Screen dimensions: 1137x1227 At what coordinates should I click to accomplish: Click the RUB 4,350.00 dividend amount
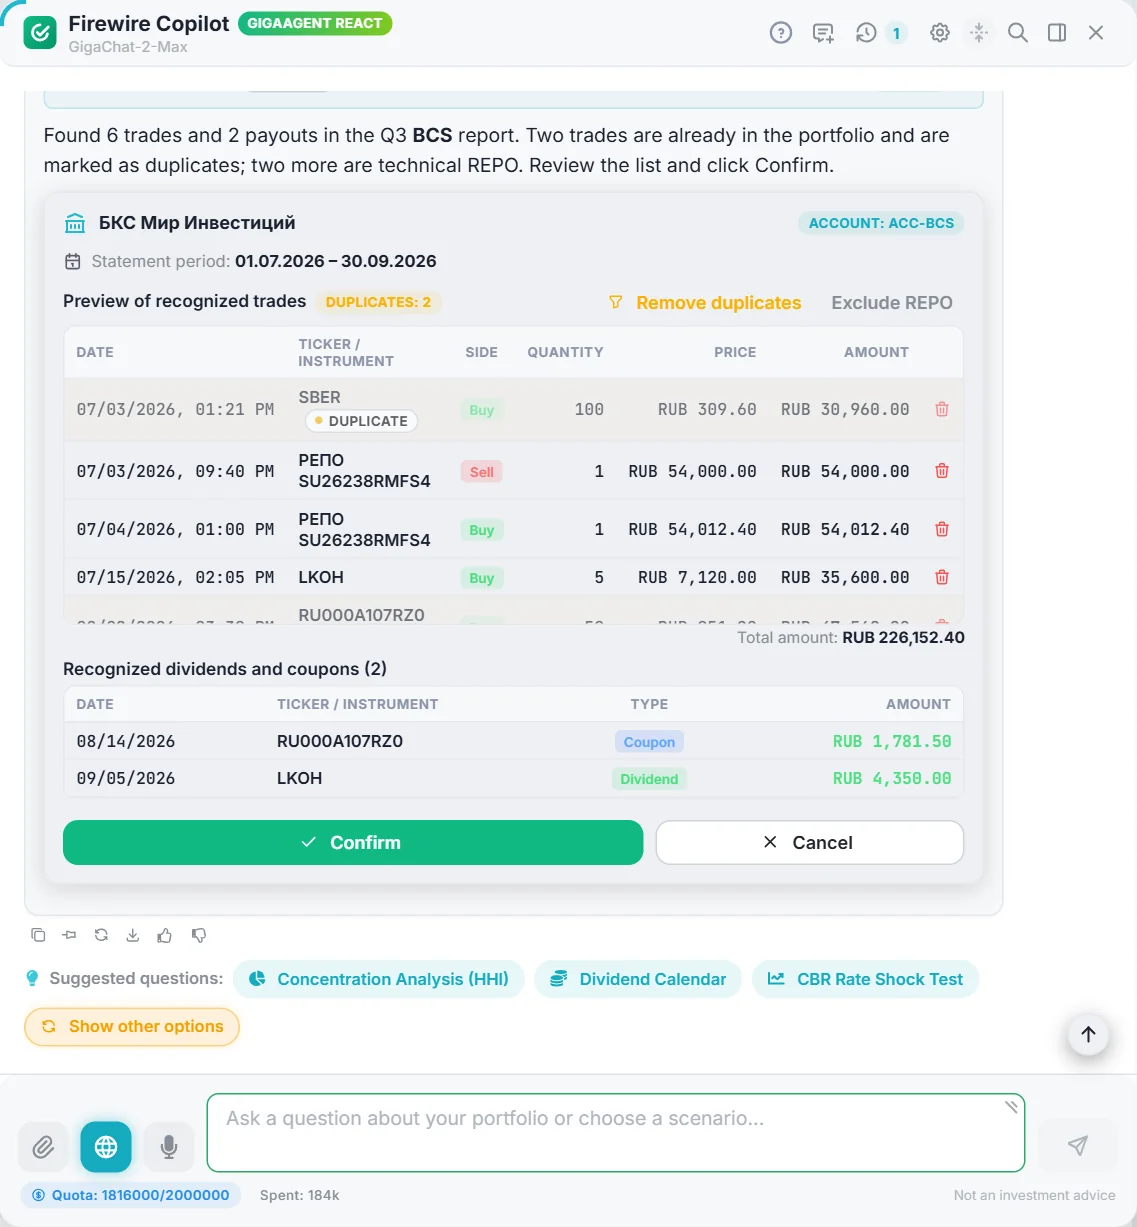(892, 778)
